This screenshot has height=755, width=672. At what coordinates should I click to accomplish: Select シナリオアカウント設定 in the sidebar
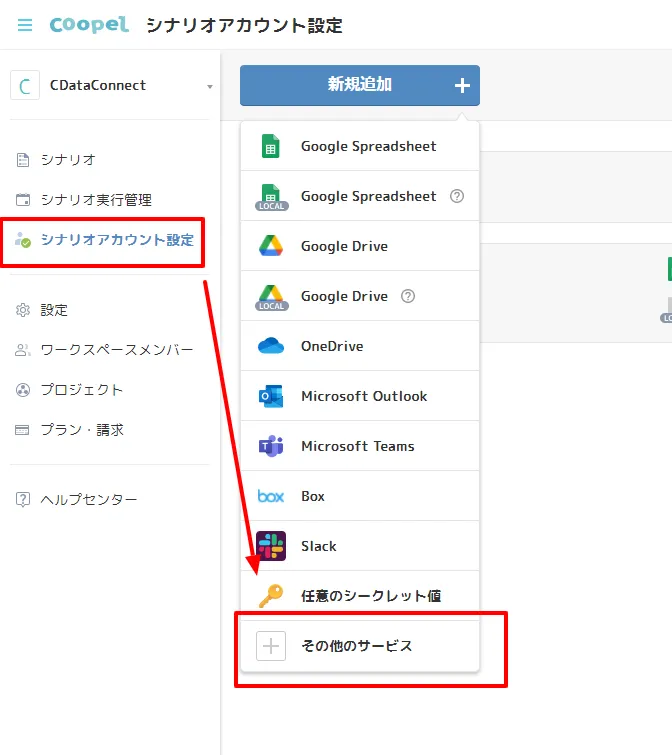[x=117, y=240]
